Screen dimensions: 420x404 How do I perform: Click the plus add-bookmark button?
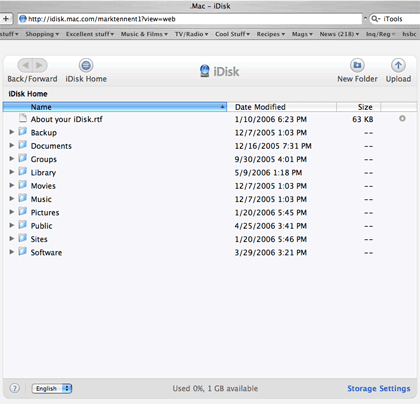click(6, 19)
